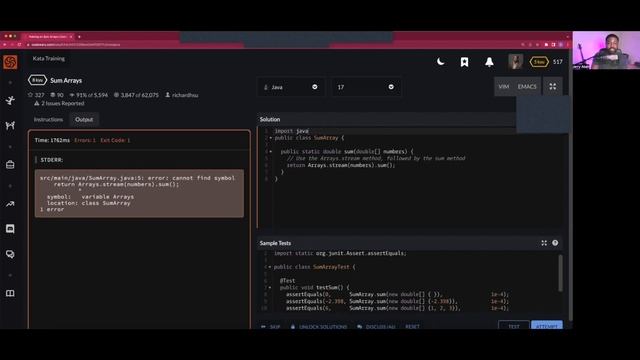Viewport: 640px width, 360px height.
Task: Open author richardhsu profile link
Action: coord(185,95)
